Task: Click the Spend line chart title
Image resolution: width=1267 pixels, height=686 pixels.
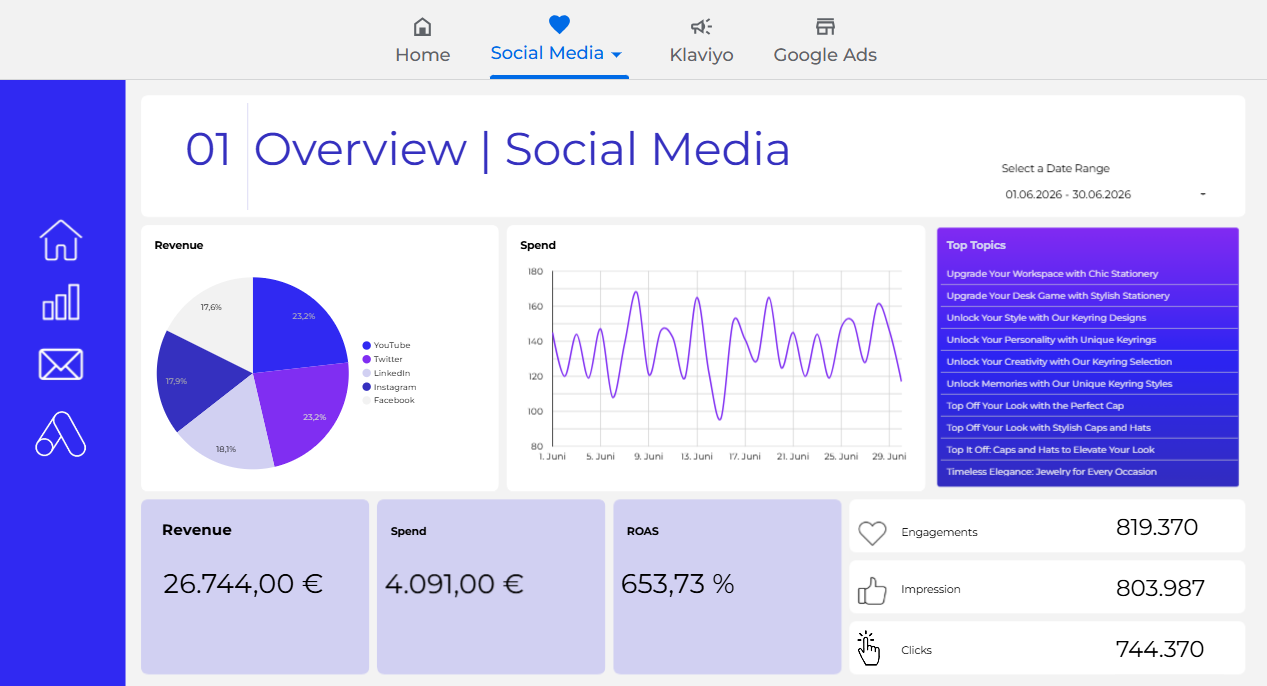Action: tap(538, 245)
